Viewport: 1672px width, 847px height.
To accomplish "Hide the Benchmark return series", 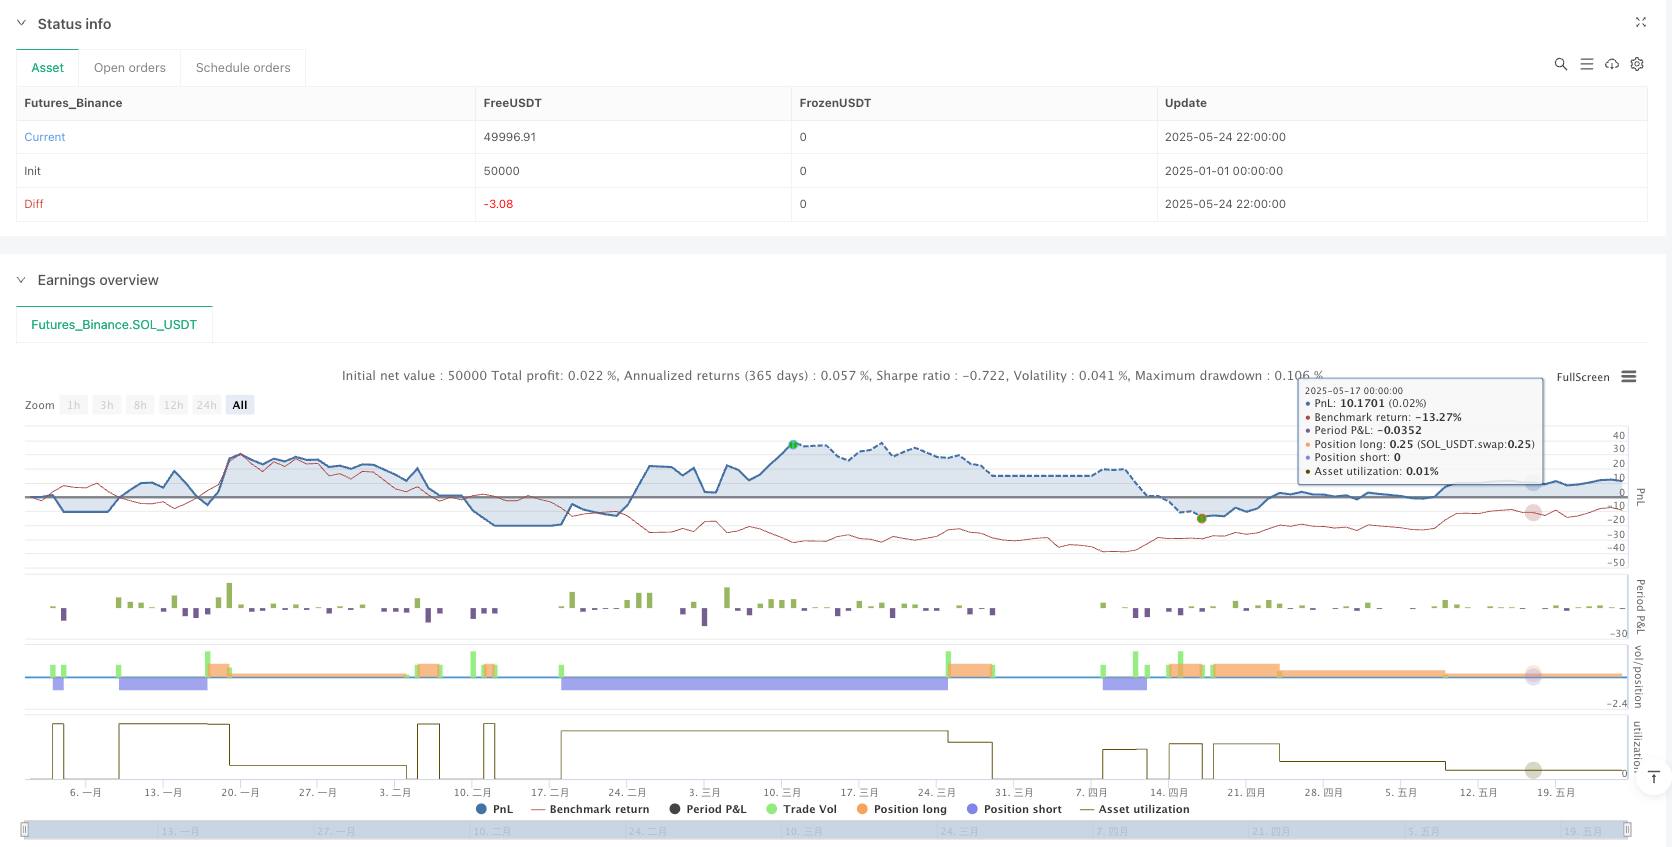I will (590, 809).
